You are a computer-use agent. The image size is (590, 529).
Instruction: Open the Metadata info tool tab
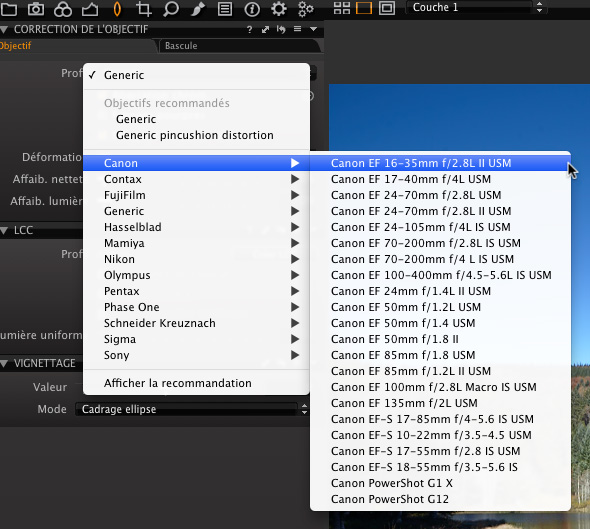(x=252, y=9)
